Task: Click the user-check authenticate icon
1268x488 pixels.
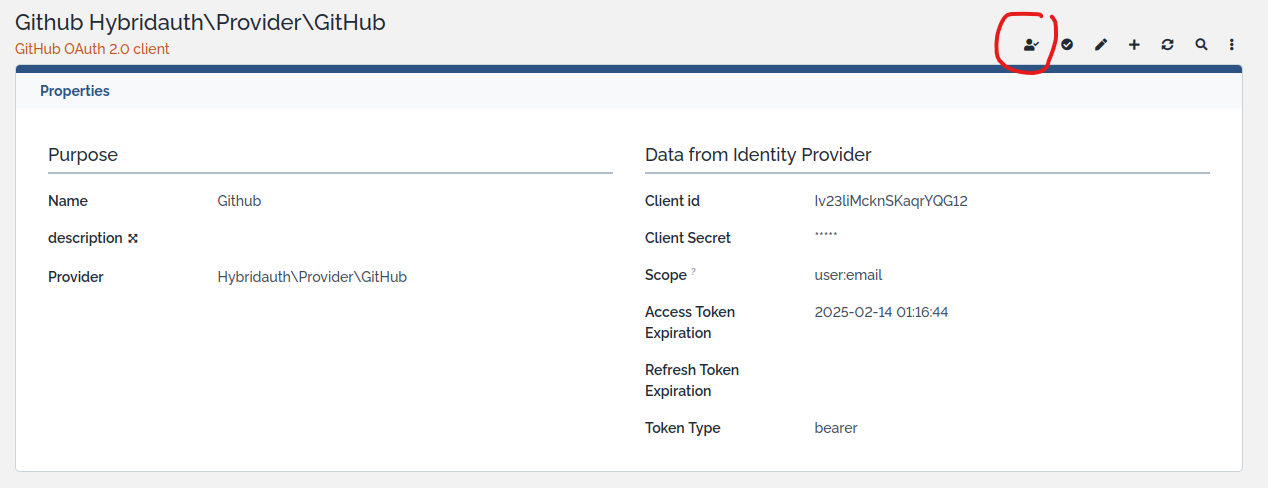Action: click(1031, 45)
